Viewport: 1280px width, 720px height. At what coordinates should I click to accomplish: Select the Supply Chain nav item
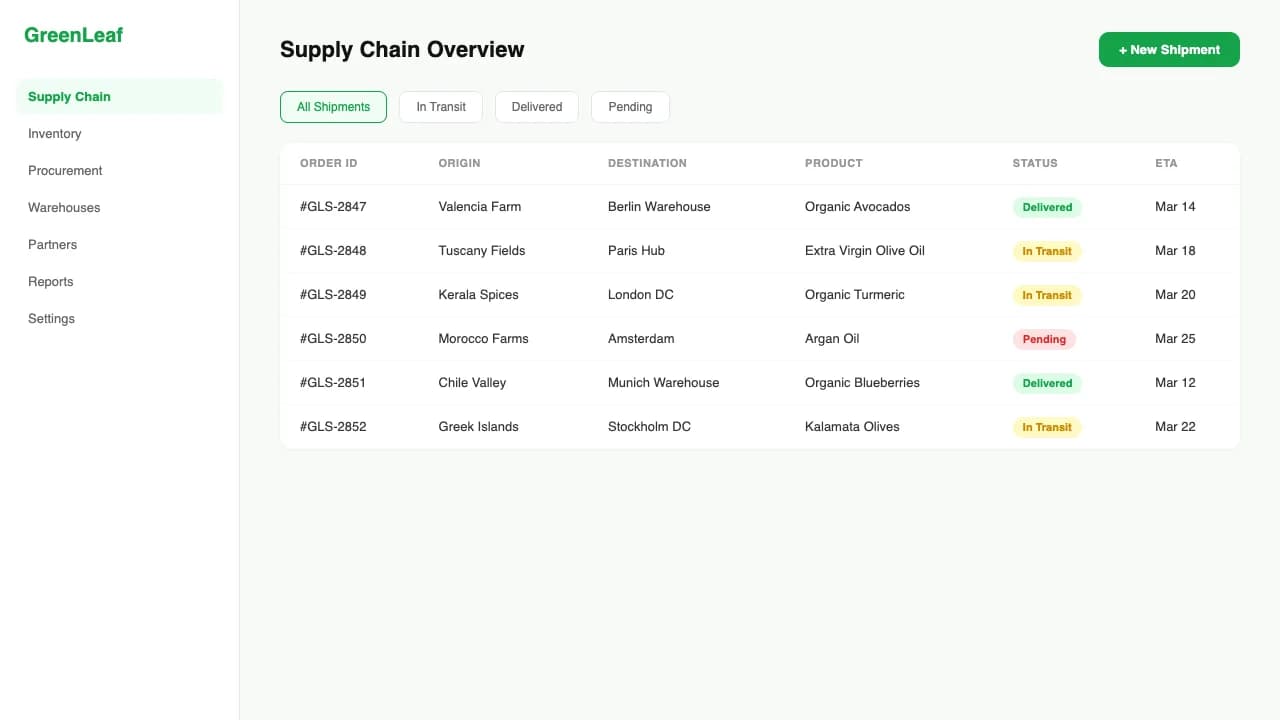point(69,96)
